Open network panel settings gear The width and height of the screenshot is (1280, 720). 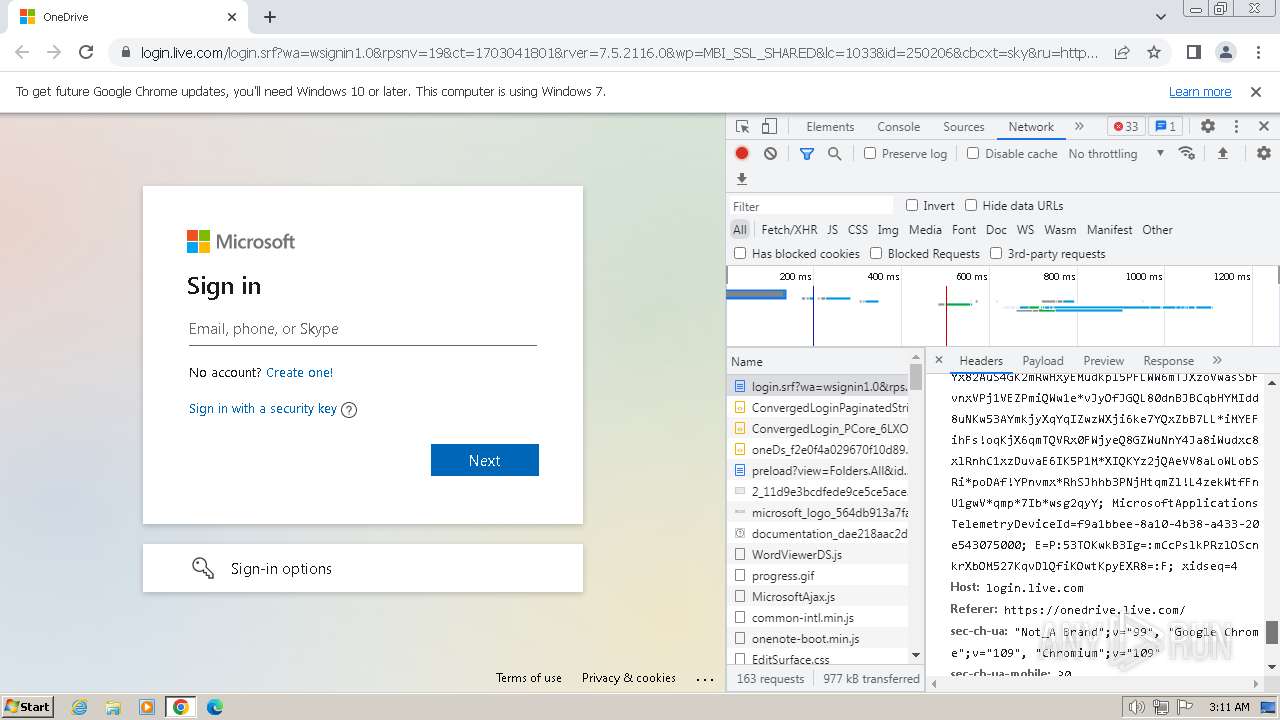pyautogui.click(x=1264, y=153)
